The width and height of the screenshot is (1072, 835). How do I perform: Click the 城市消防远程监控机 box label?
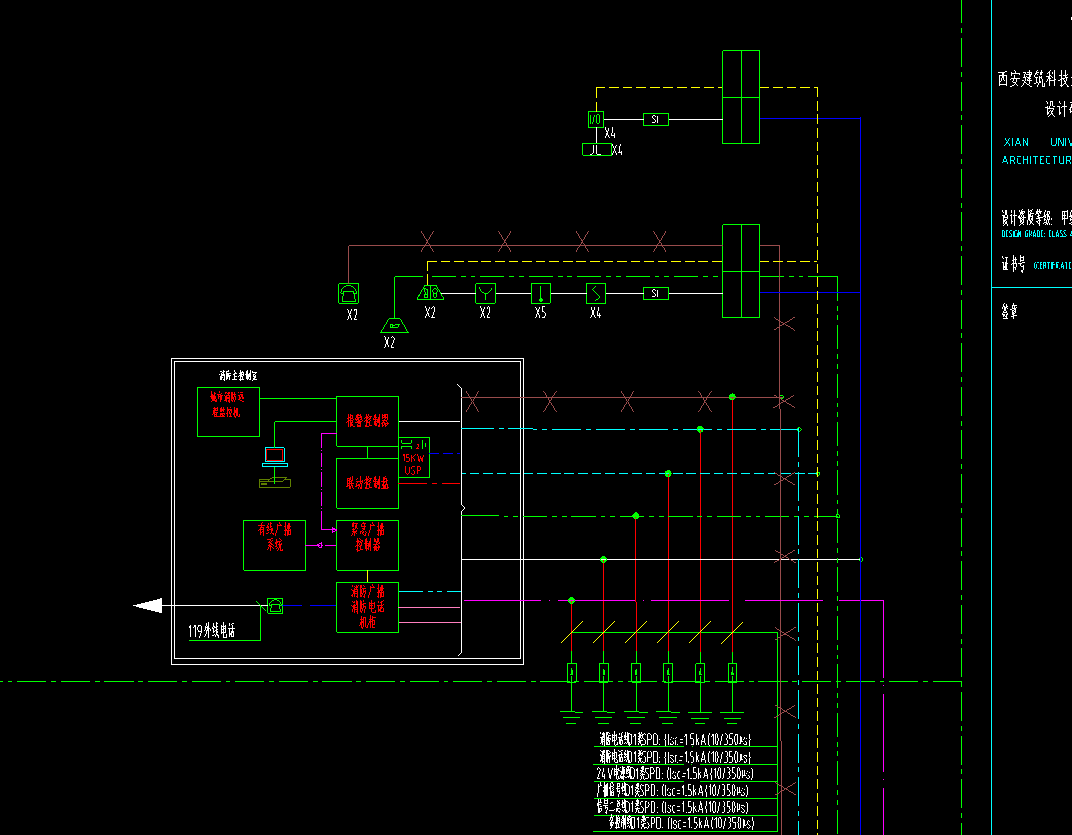click(227, 404)
